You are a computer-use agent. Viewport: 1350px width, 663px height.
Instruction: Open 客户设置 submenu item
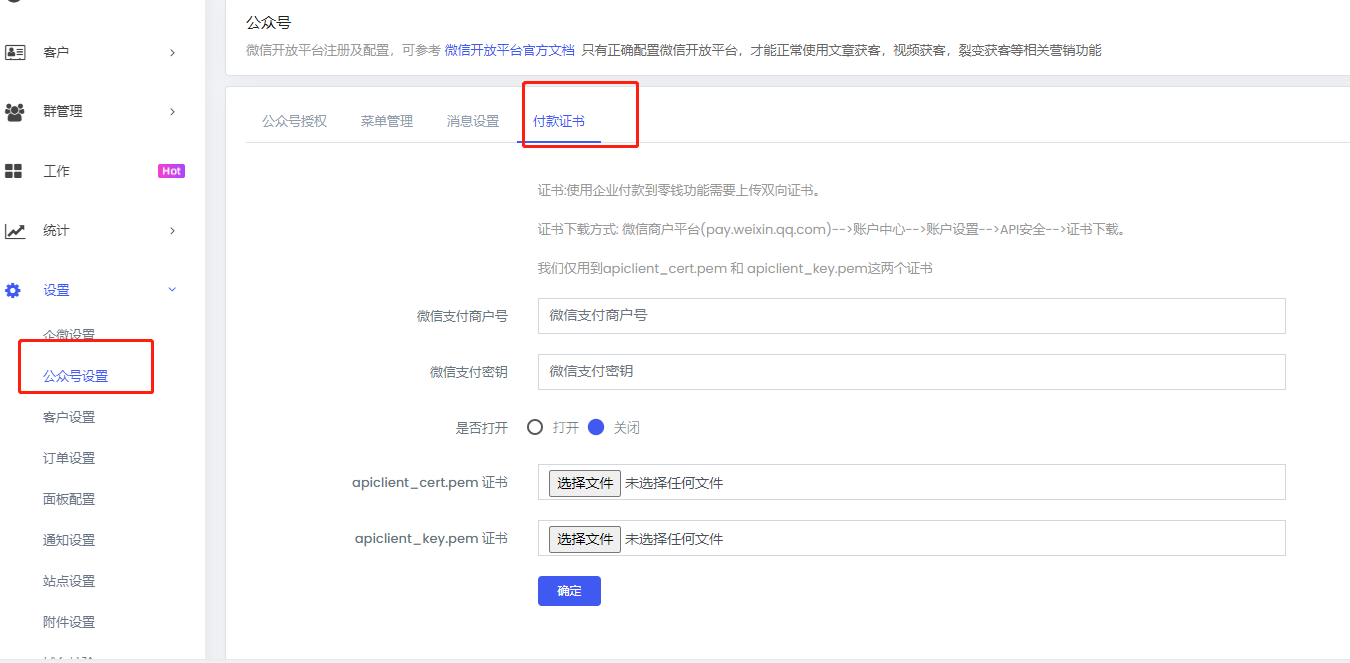click(x=69, y=417)
